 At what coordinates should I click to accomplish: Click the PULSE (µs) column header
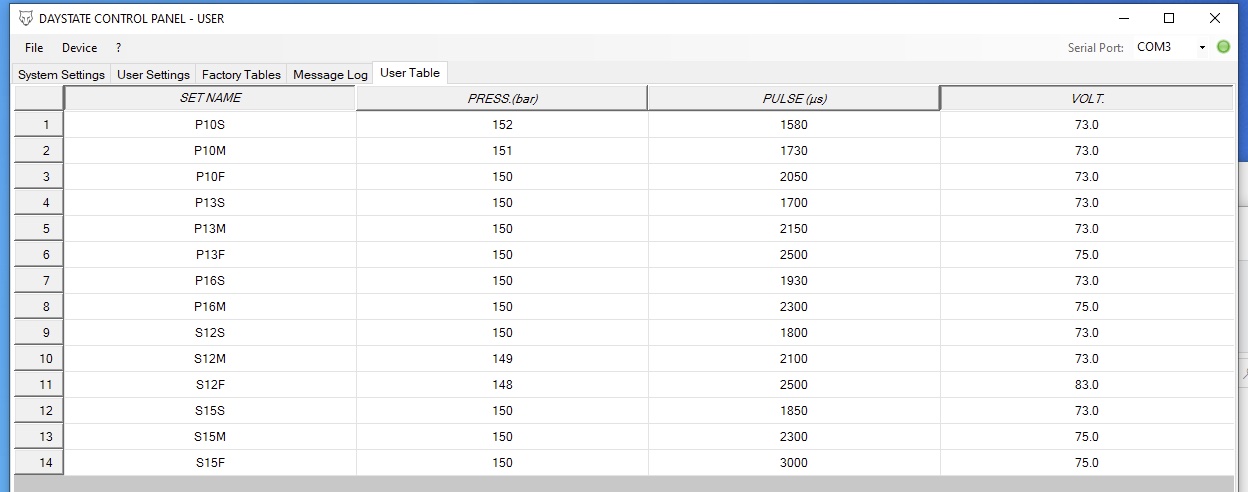click(794, 98)
